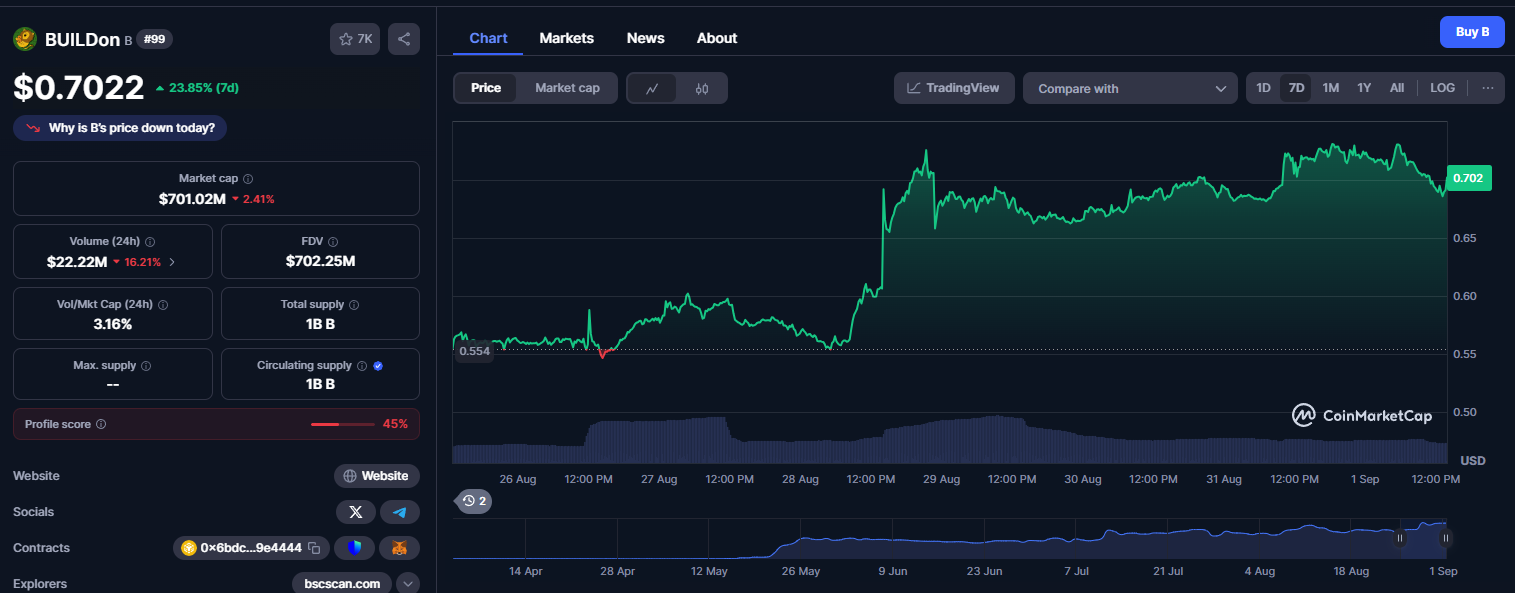The height and width of the screenshot is (593, 1515).
Task: Click the Buy B button
Action: pyautogui.click(x=1472, y=32)
